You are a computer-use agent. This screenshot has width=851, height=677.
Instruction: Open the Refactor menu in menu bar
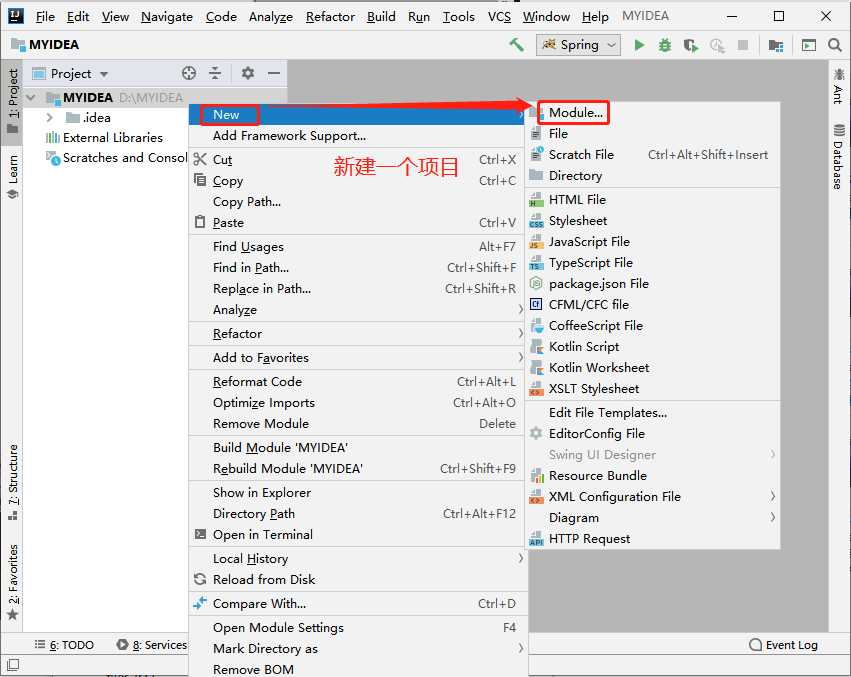(x=330, y=17)
